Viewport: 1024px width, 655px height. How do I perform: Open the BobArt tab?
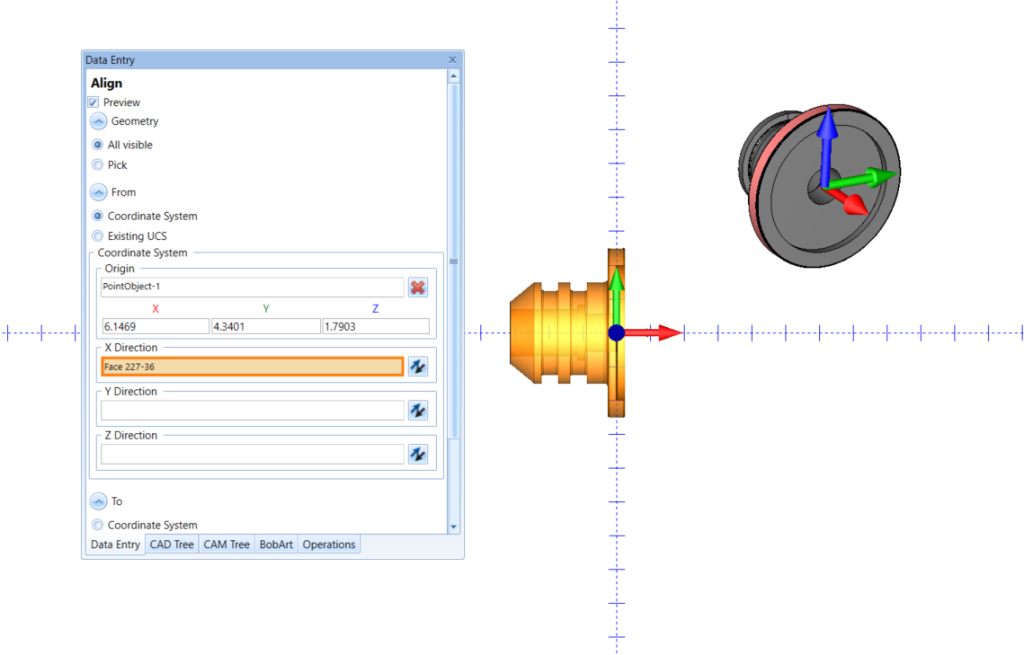tap(275, 544)
